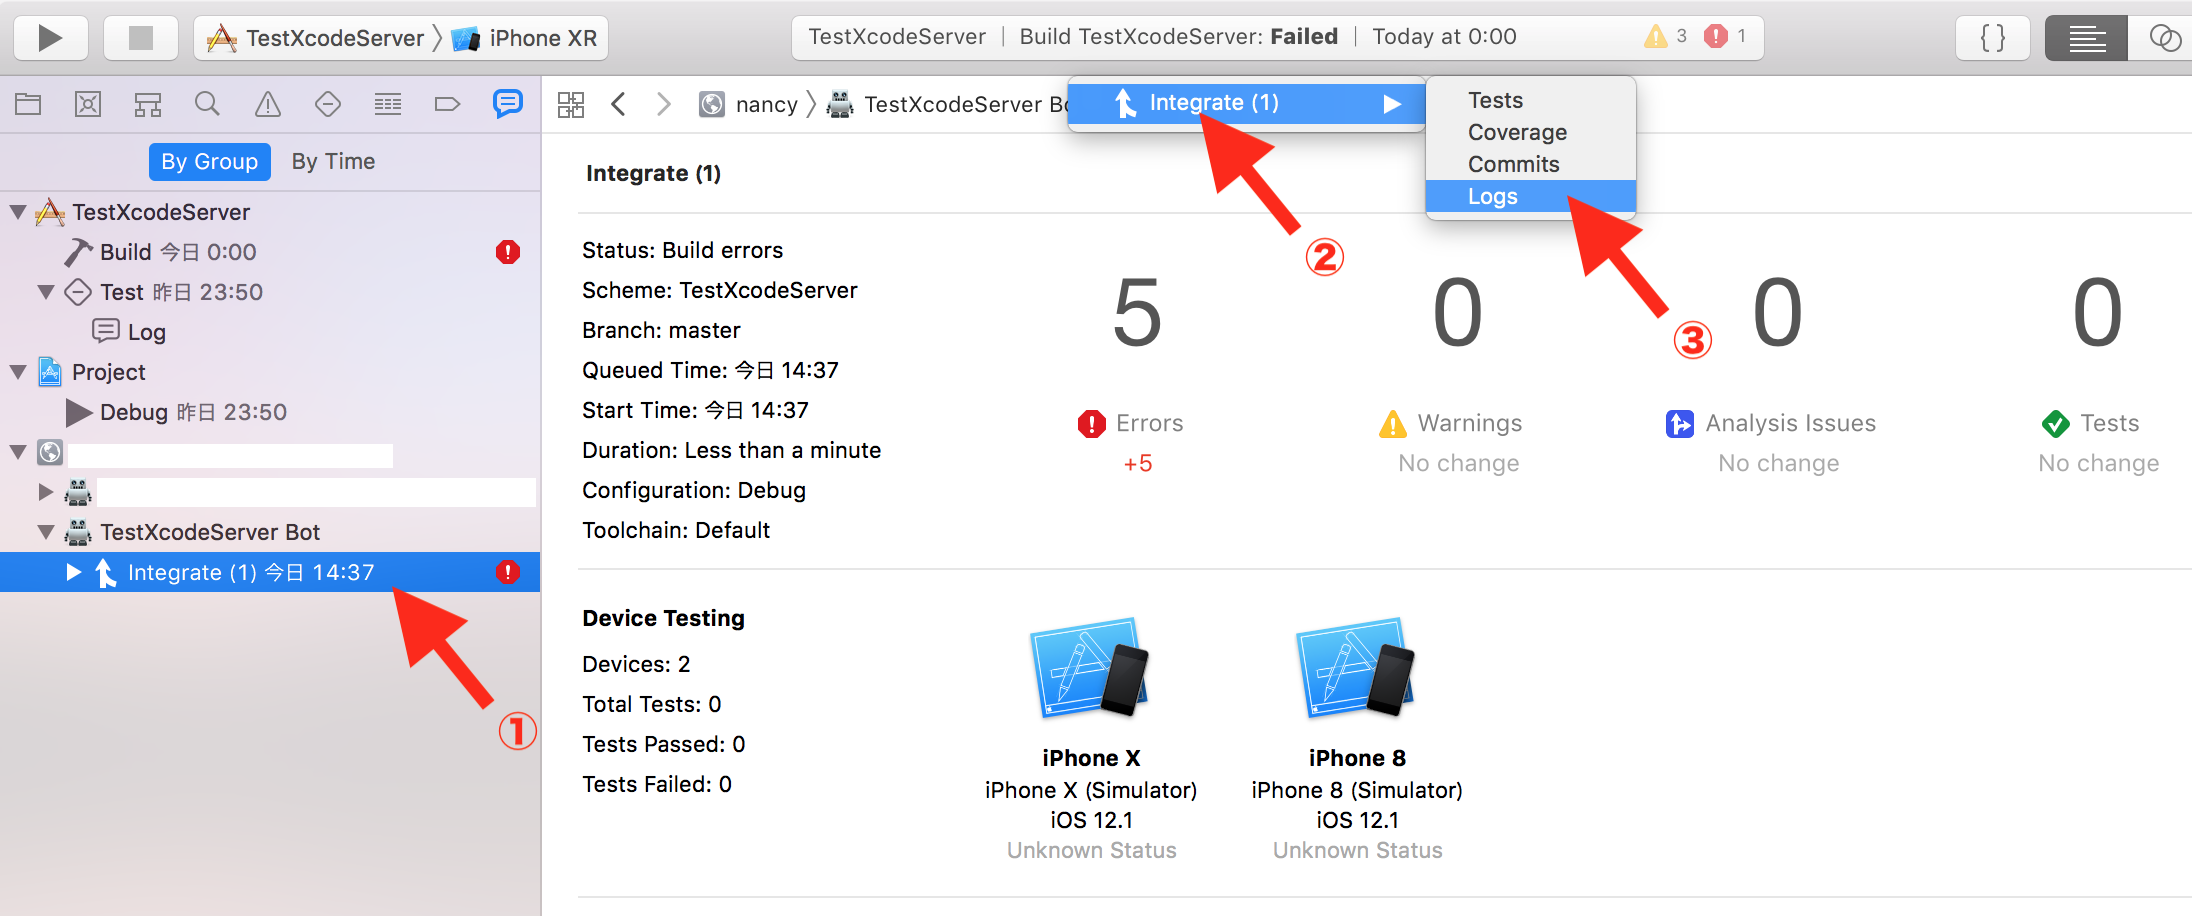Click the green Tests checkmark icon
2192x916 pixels.
2056,424
